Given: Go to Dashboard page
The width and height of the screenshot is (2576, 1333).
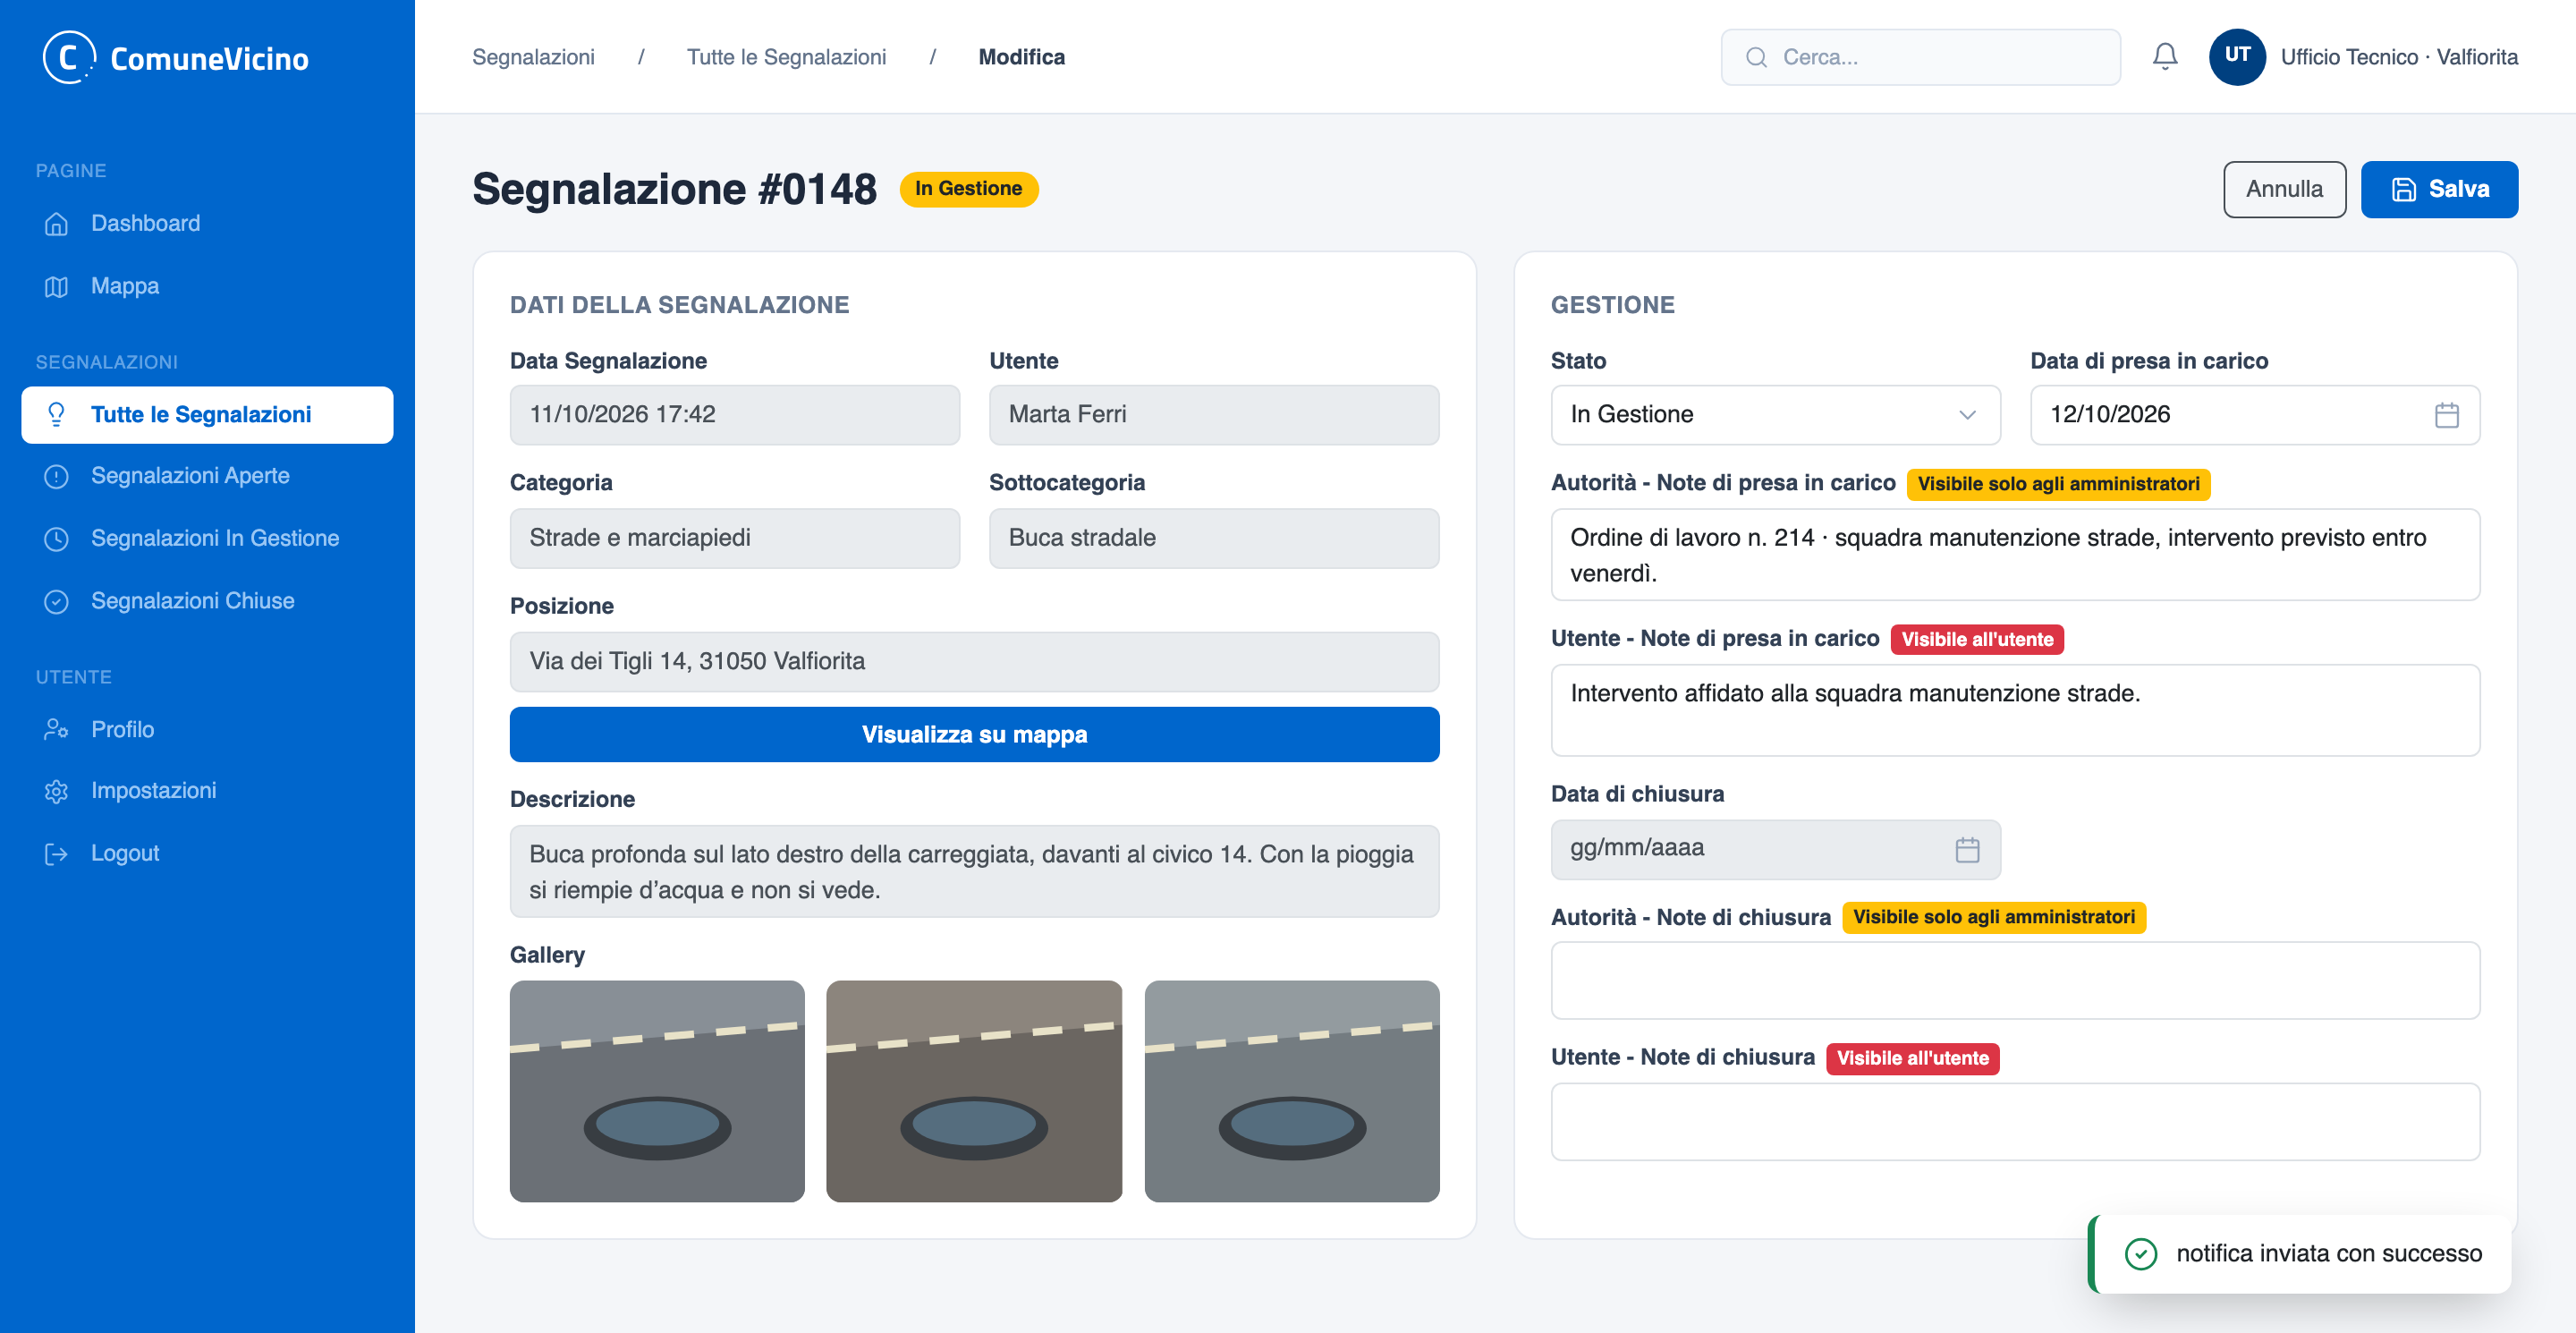Looking at the screenshot, I should point(207,224).
